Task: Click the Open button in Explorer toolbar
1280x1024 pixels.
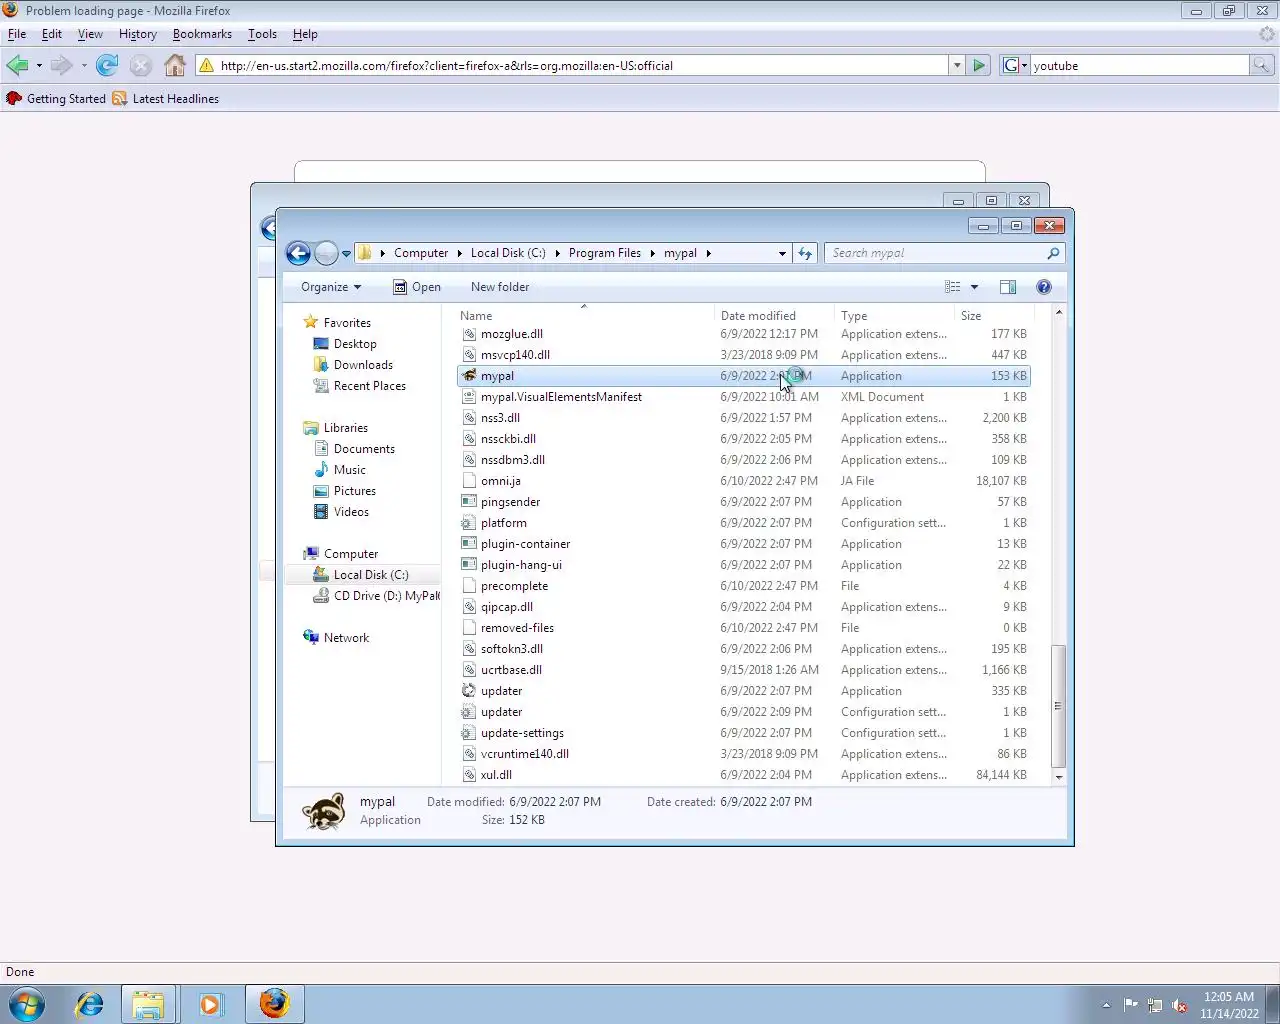Action: [416, 287]
